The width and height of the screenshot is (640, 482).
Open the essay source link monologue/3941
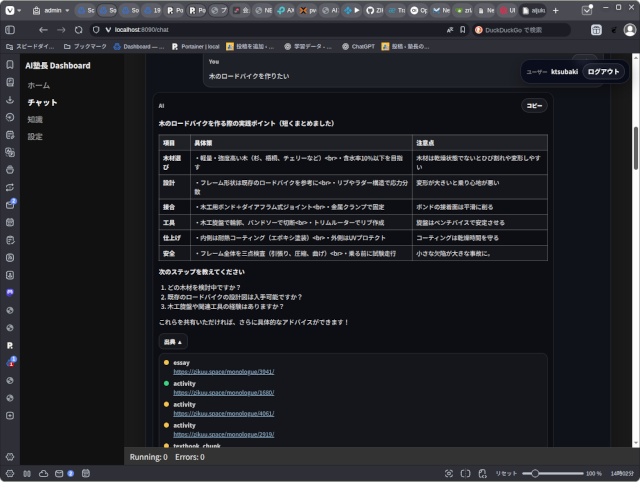pyautogui.click(x=209, y=371)
